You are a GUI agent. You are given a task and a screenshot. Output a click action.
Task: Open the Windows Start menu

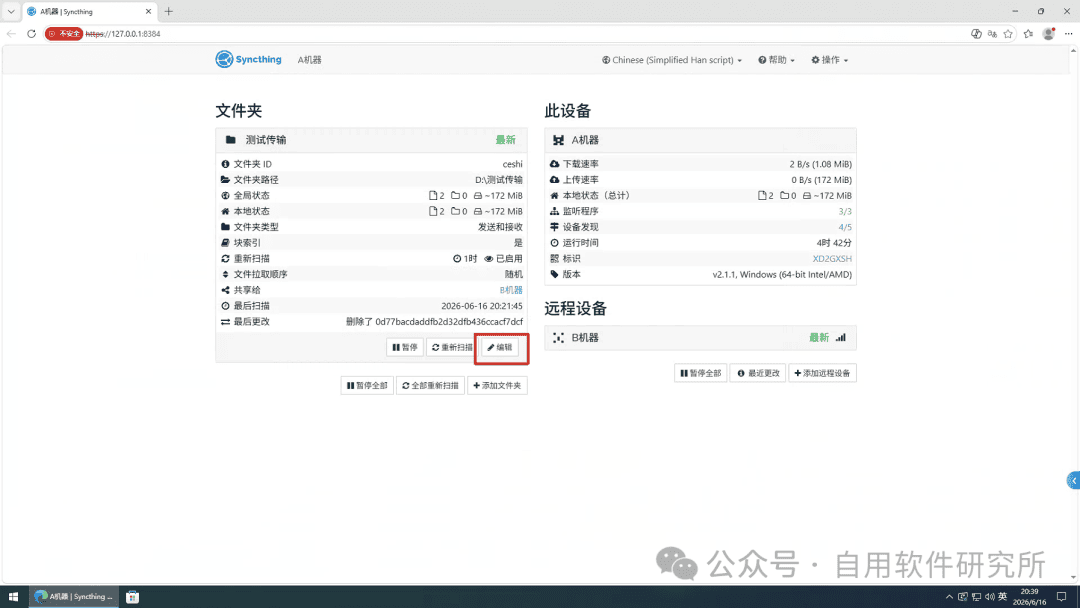tap(13, 596)
